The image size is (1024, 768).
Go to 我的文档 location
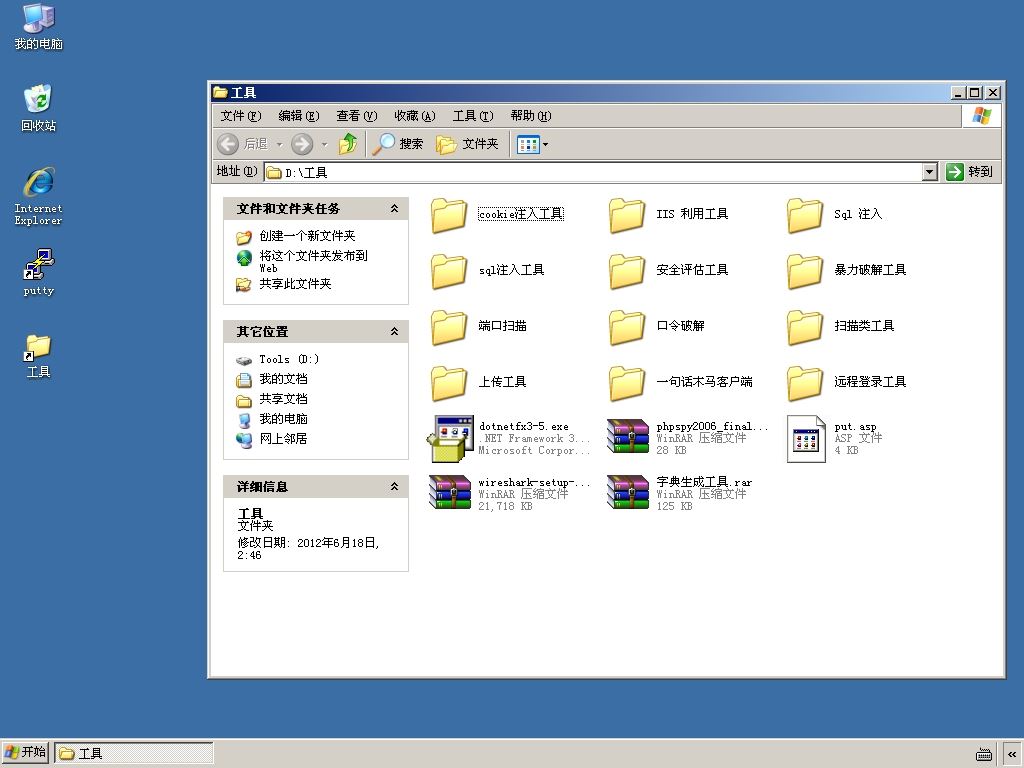tap(283, 379)
